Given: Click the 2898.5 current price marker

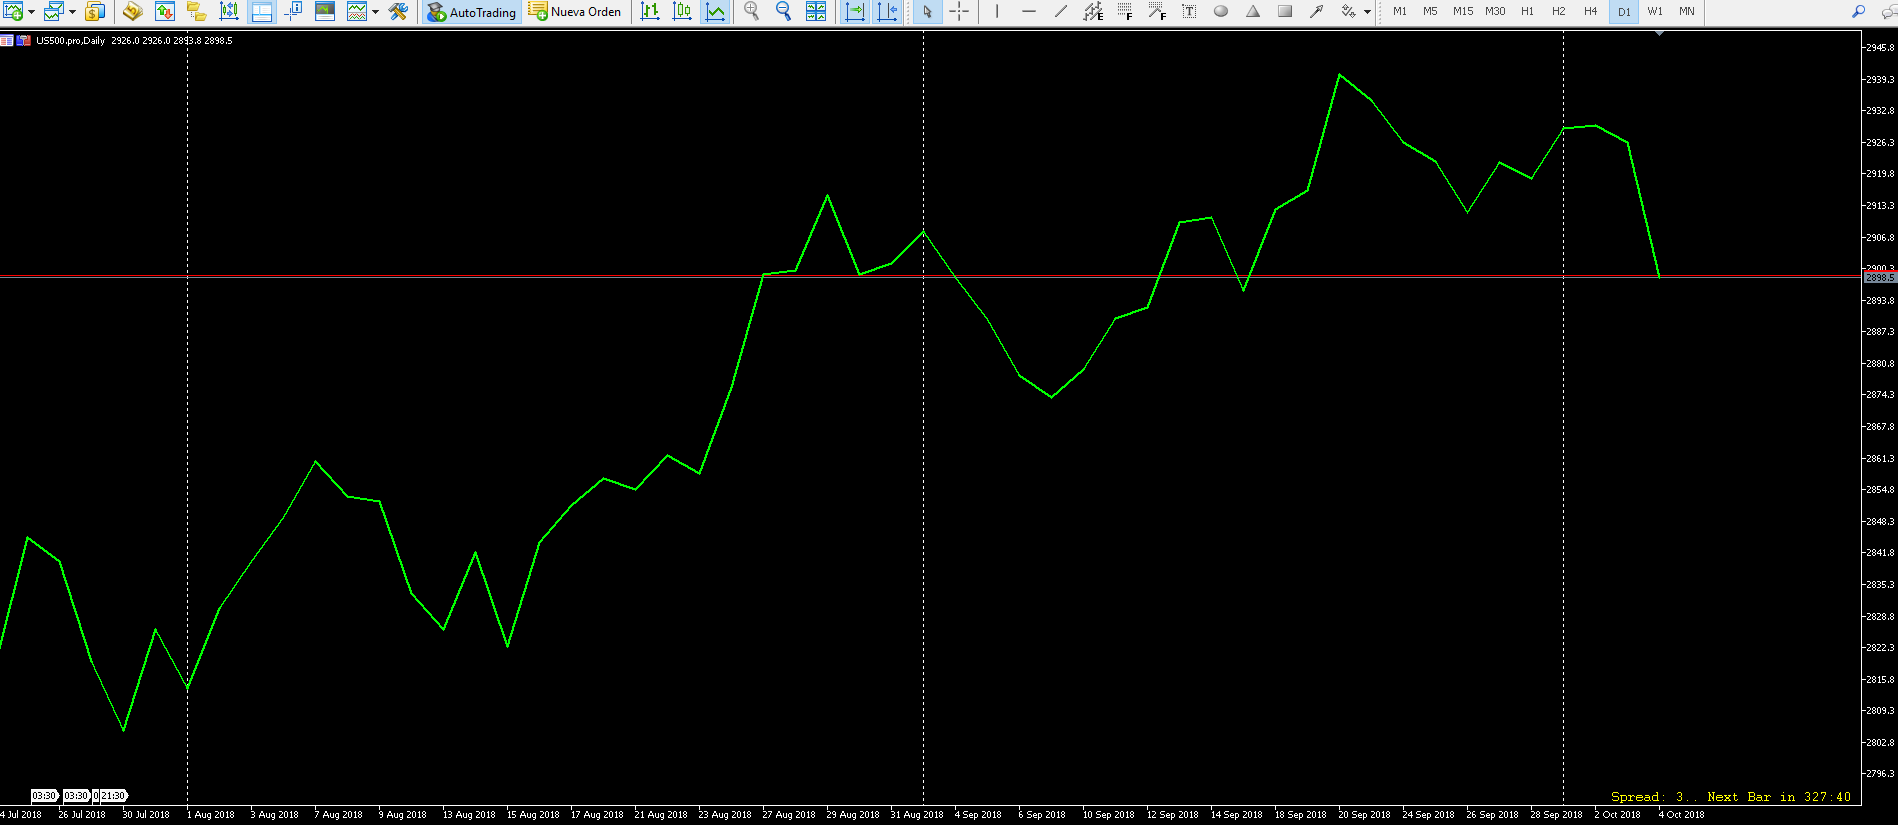Looking at the screenshot, I should pos(1879,278).
